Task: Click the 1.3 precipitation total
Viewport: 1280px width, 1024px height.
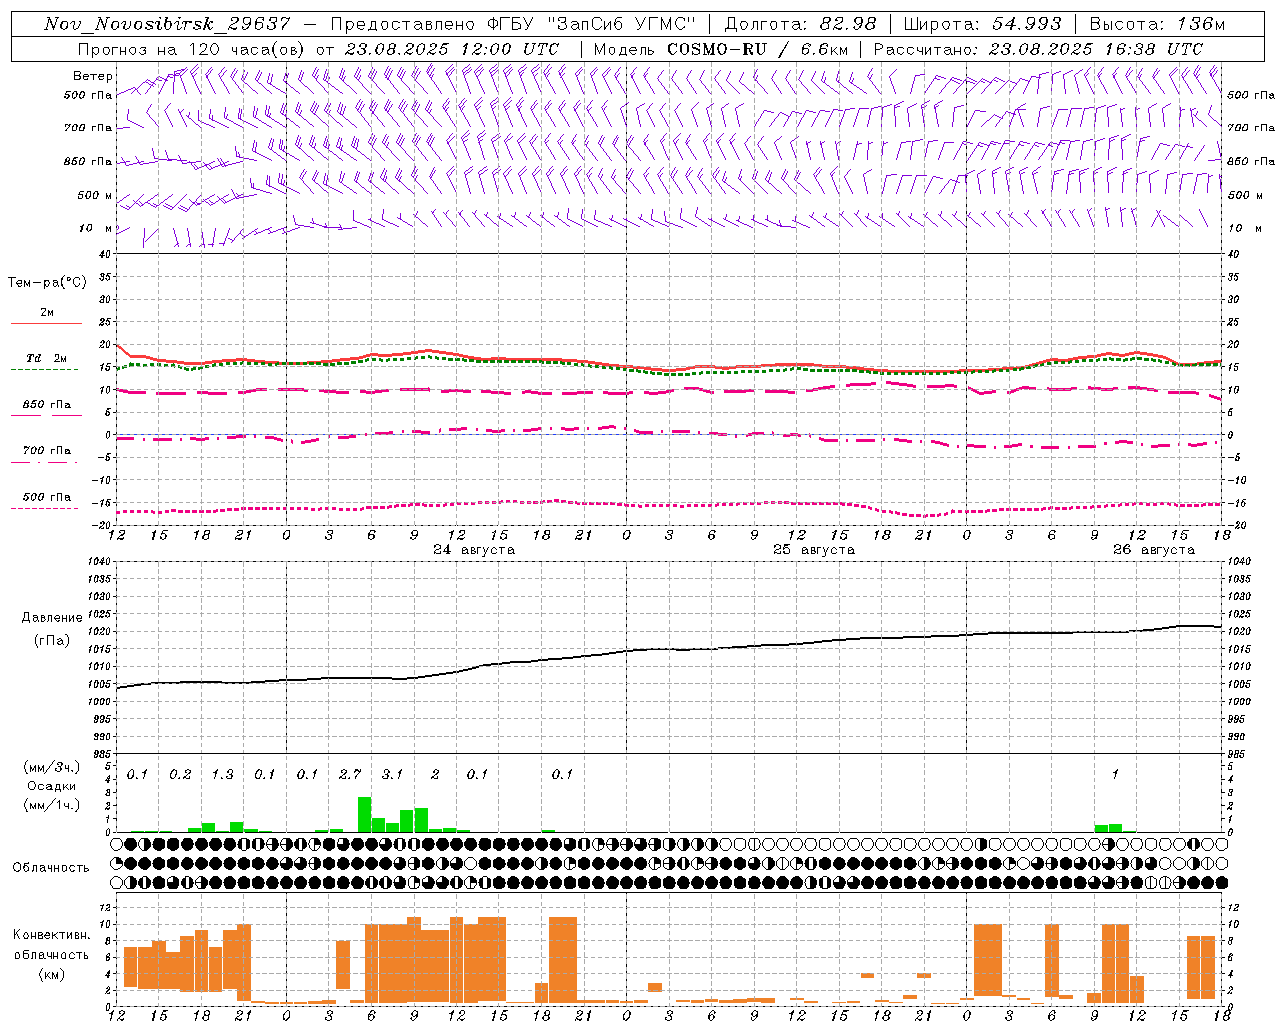Action: tap(222, 774)
